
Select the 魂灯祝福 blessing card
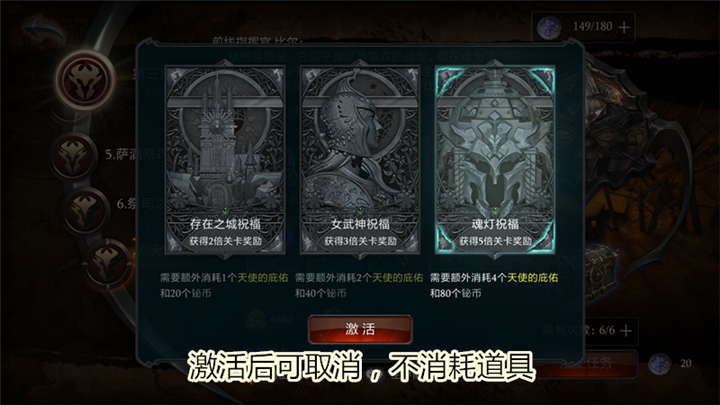(495, 160)
